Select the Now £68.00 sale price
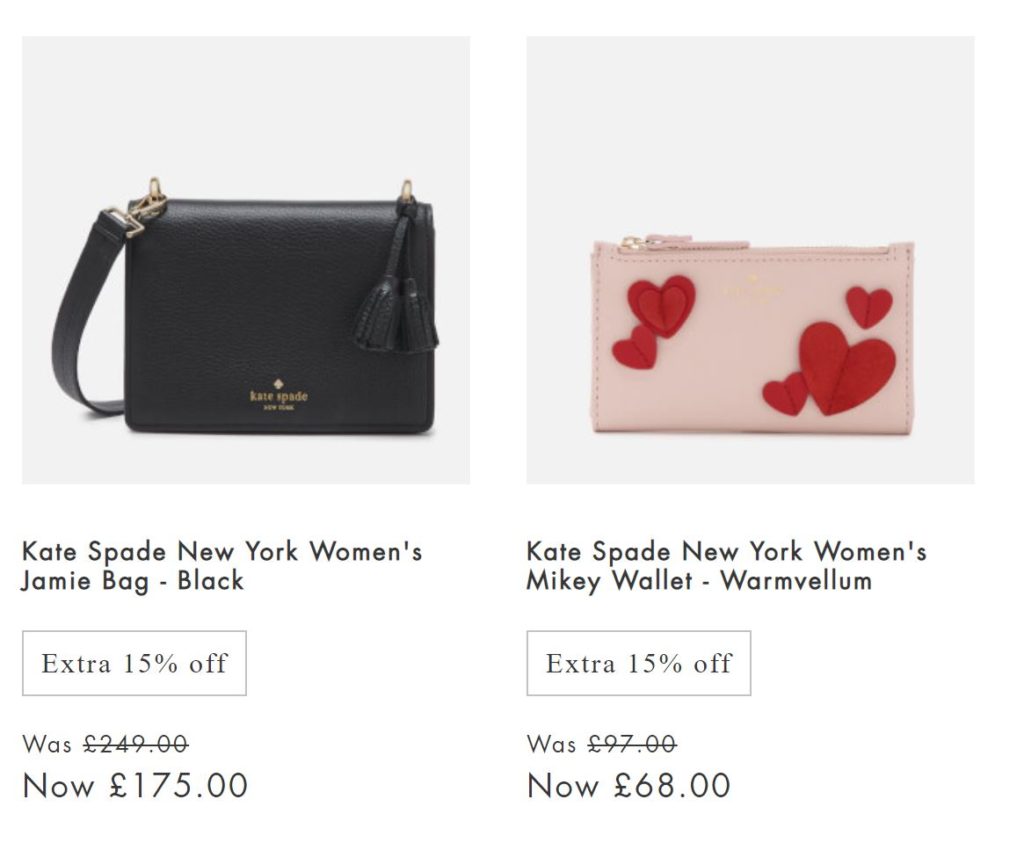The height and width of the screenshot is (843, 1024). tap(629, 785)
